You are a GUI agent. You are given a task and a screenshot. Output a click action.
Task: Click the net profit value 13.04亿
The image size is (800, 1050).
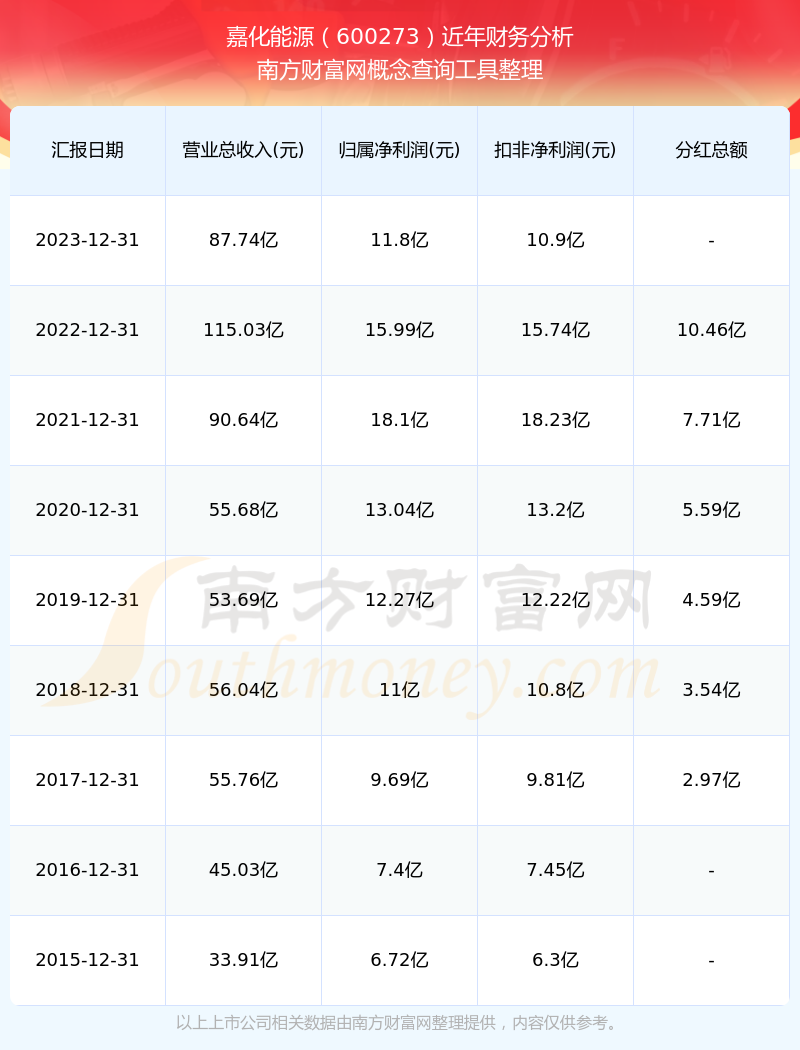[400, 510]
